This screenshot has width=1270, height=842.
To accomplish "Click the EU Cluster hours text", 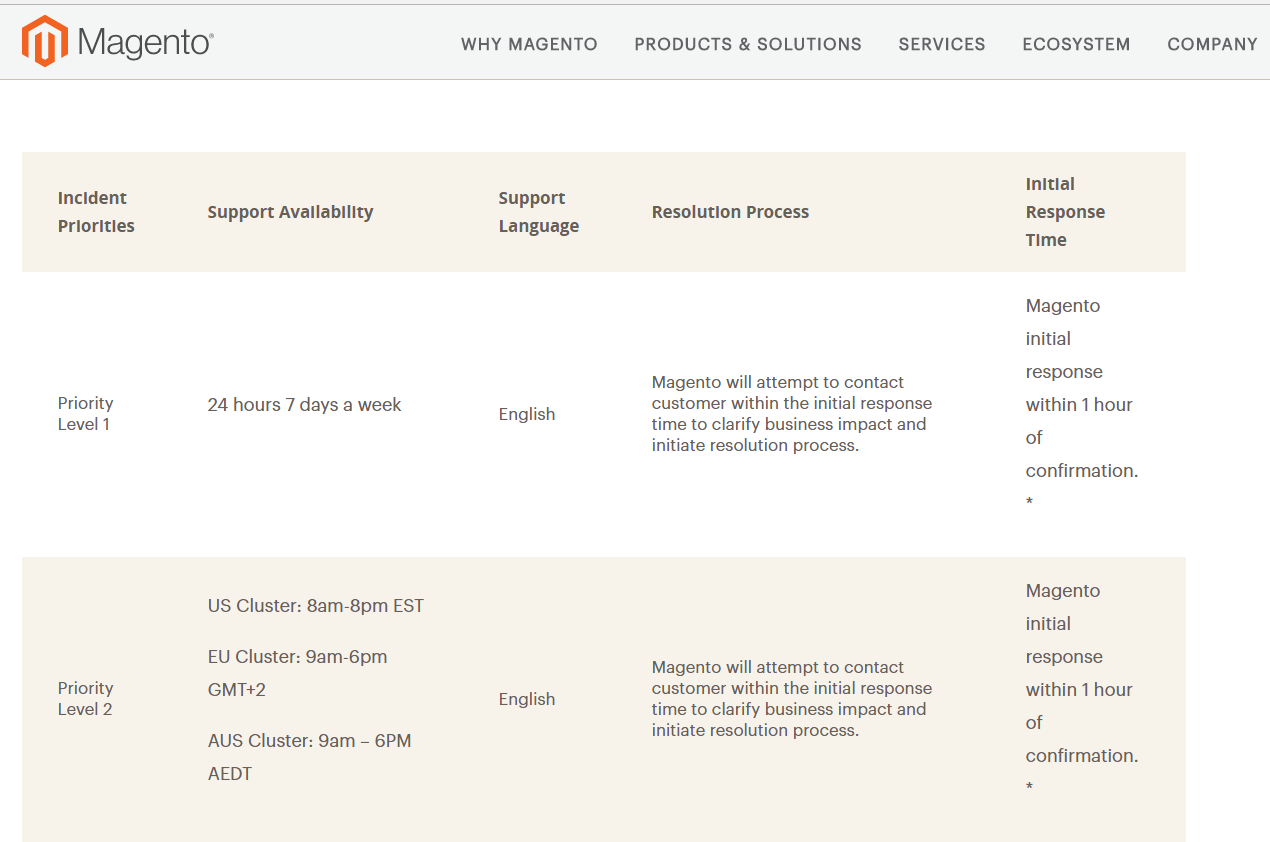I will [297, 672].
